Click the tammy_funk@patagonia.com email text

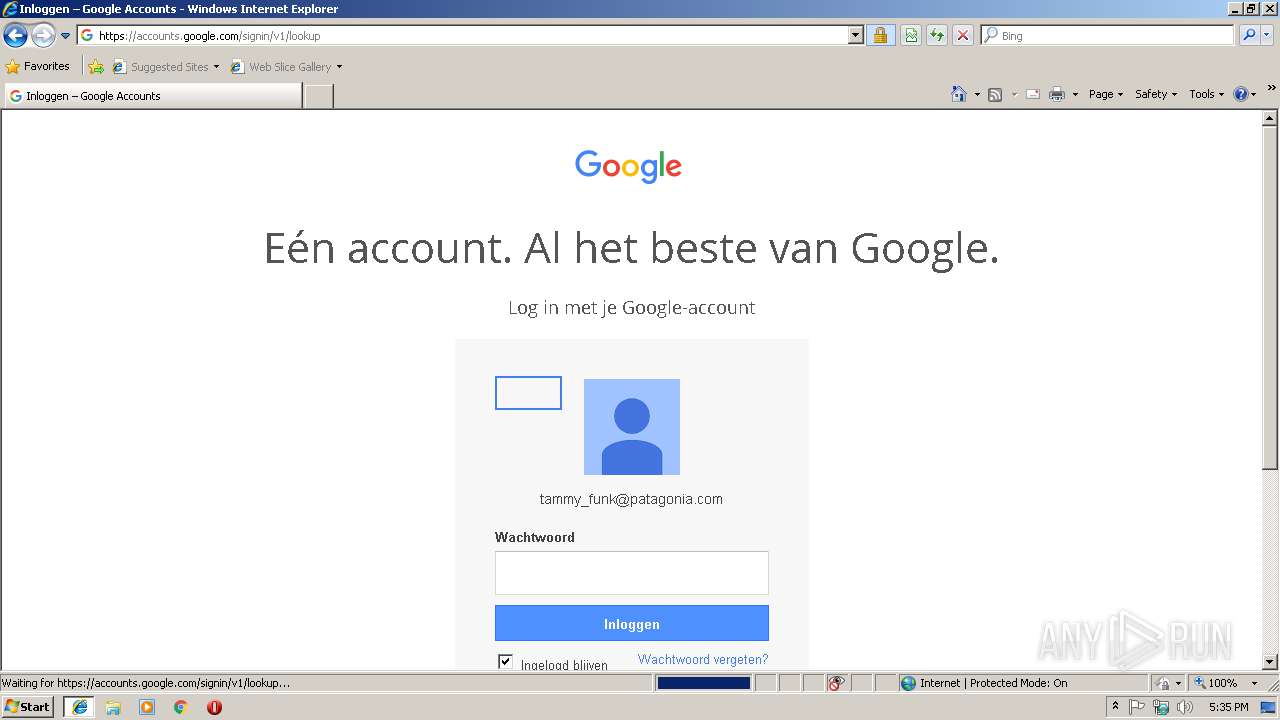click(x=631, y=499)
